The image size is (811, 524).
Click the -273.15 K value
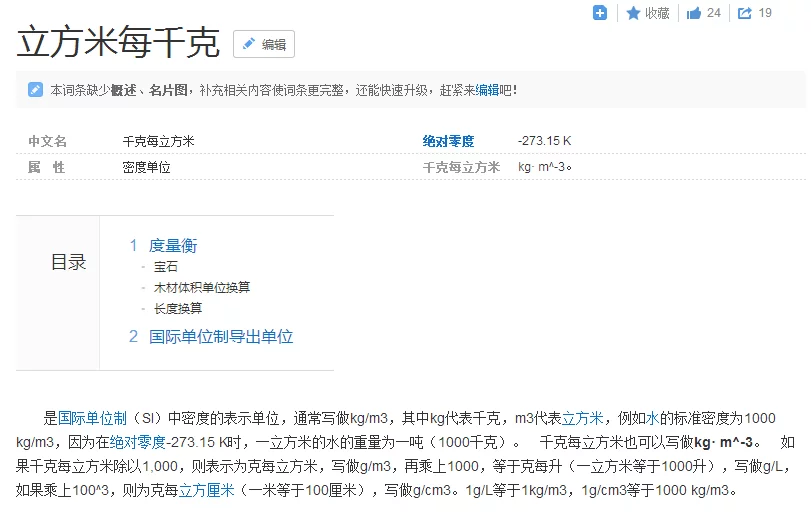pyautogui.click(x=545, y=141)
